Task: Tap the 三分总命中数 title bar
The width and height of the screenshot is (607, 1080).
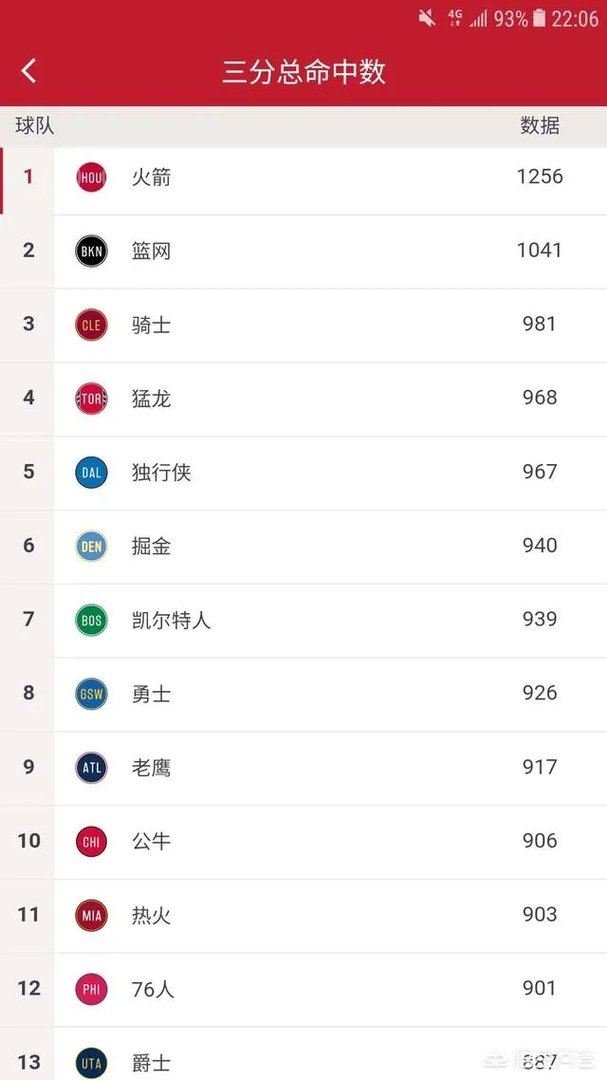Action: (303, 70)
